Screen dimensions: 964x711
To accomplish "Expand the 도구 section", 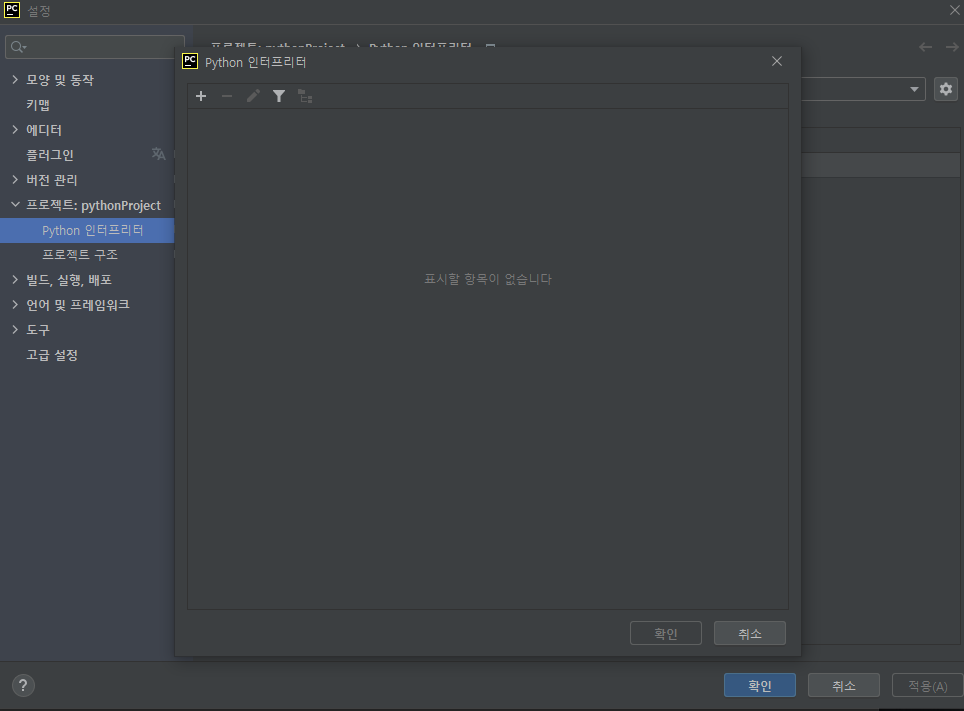I will (x=15, y=330).
